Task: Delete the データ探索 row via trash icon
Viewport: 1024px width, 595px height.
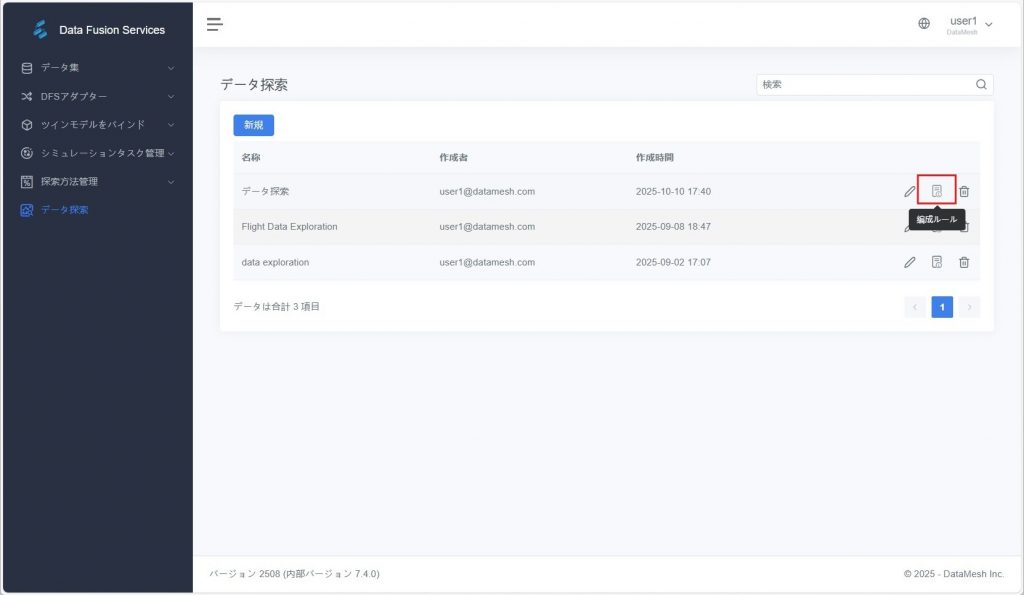Action: pyautogui.click(x=964, y=191)
